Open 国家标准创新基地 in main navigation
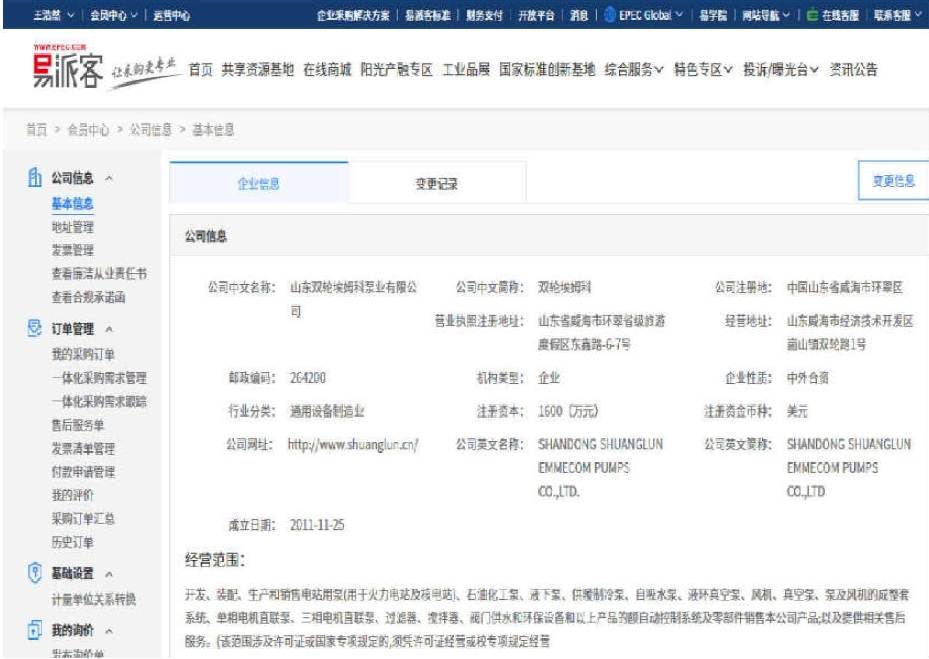 coord(547,70)
